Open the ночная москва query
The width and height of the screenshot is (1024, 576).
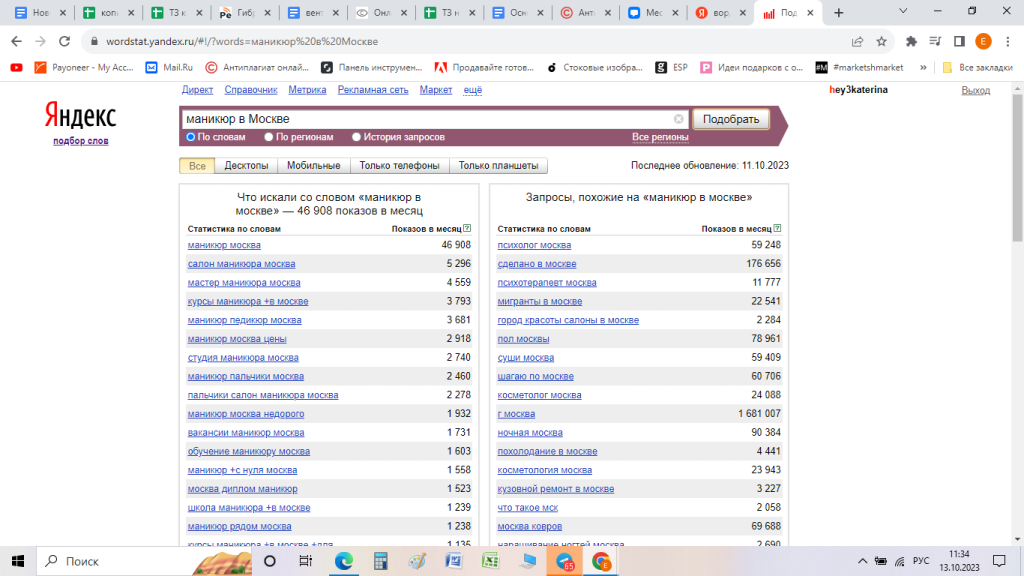coord(530,432)
